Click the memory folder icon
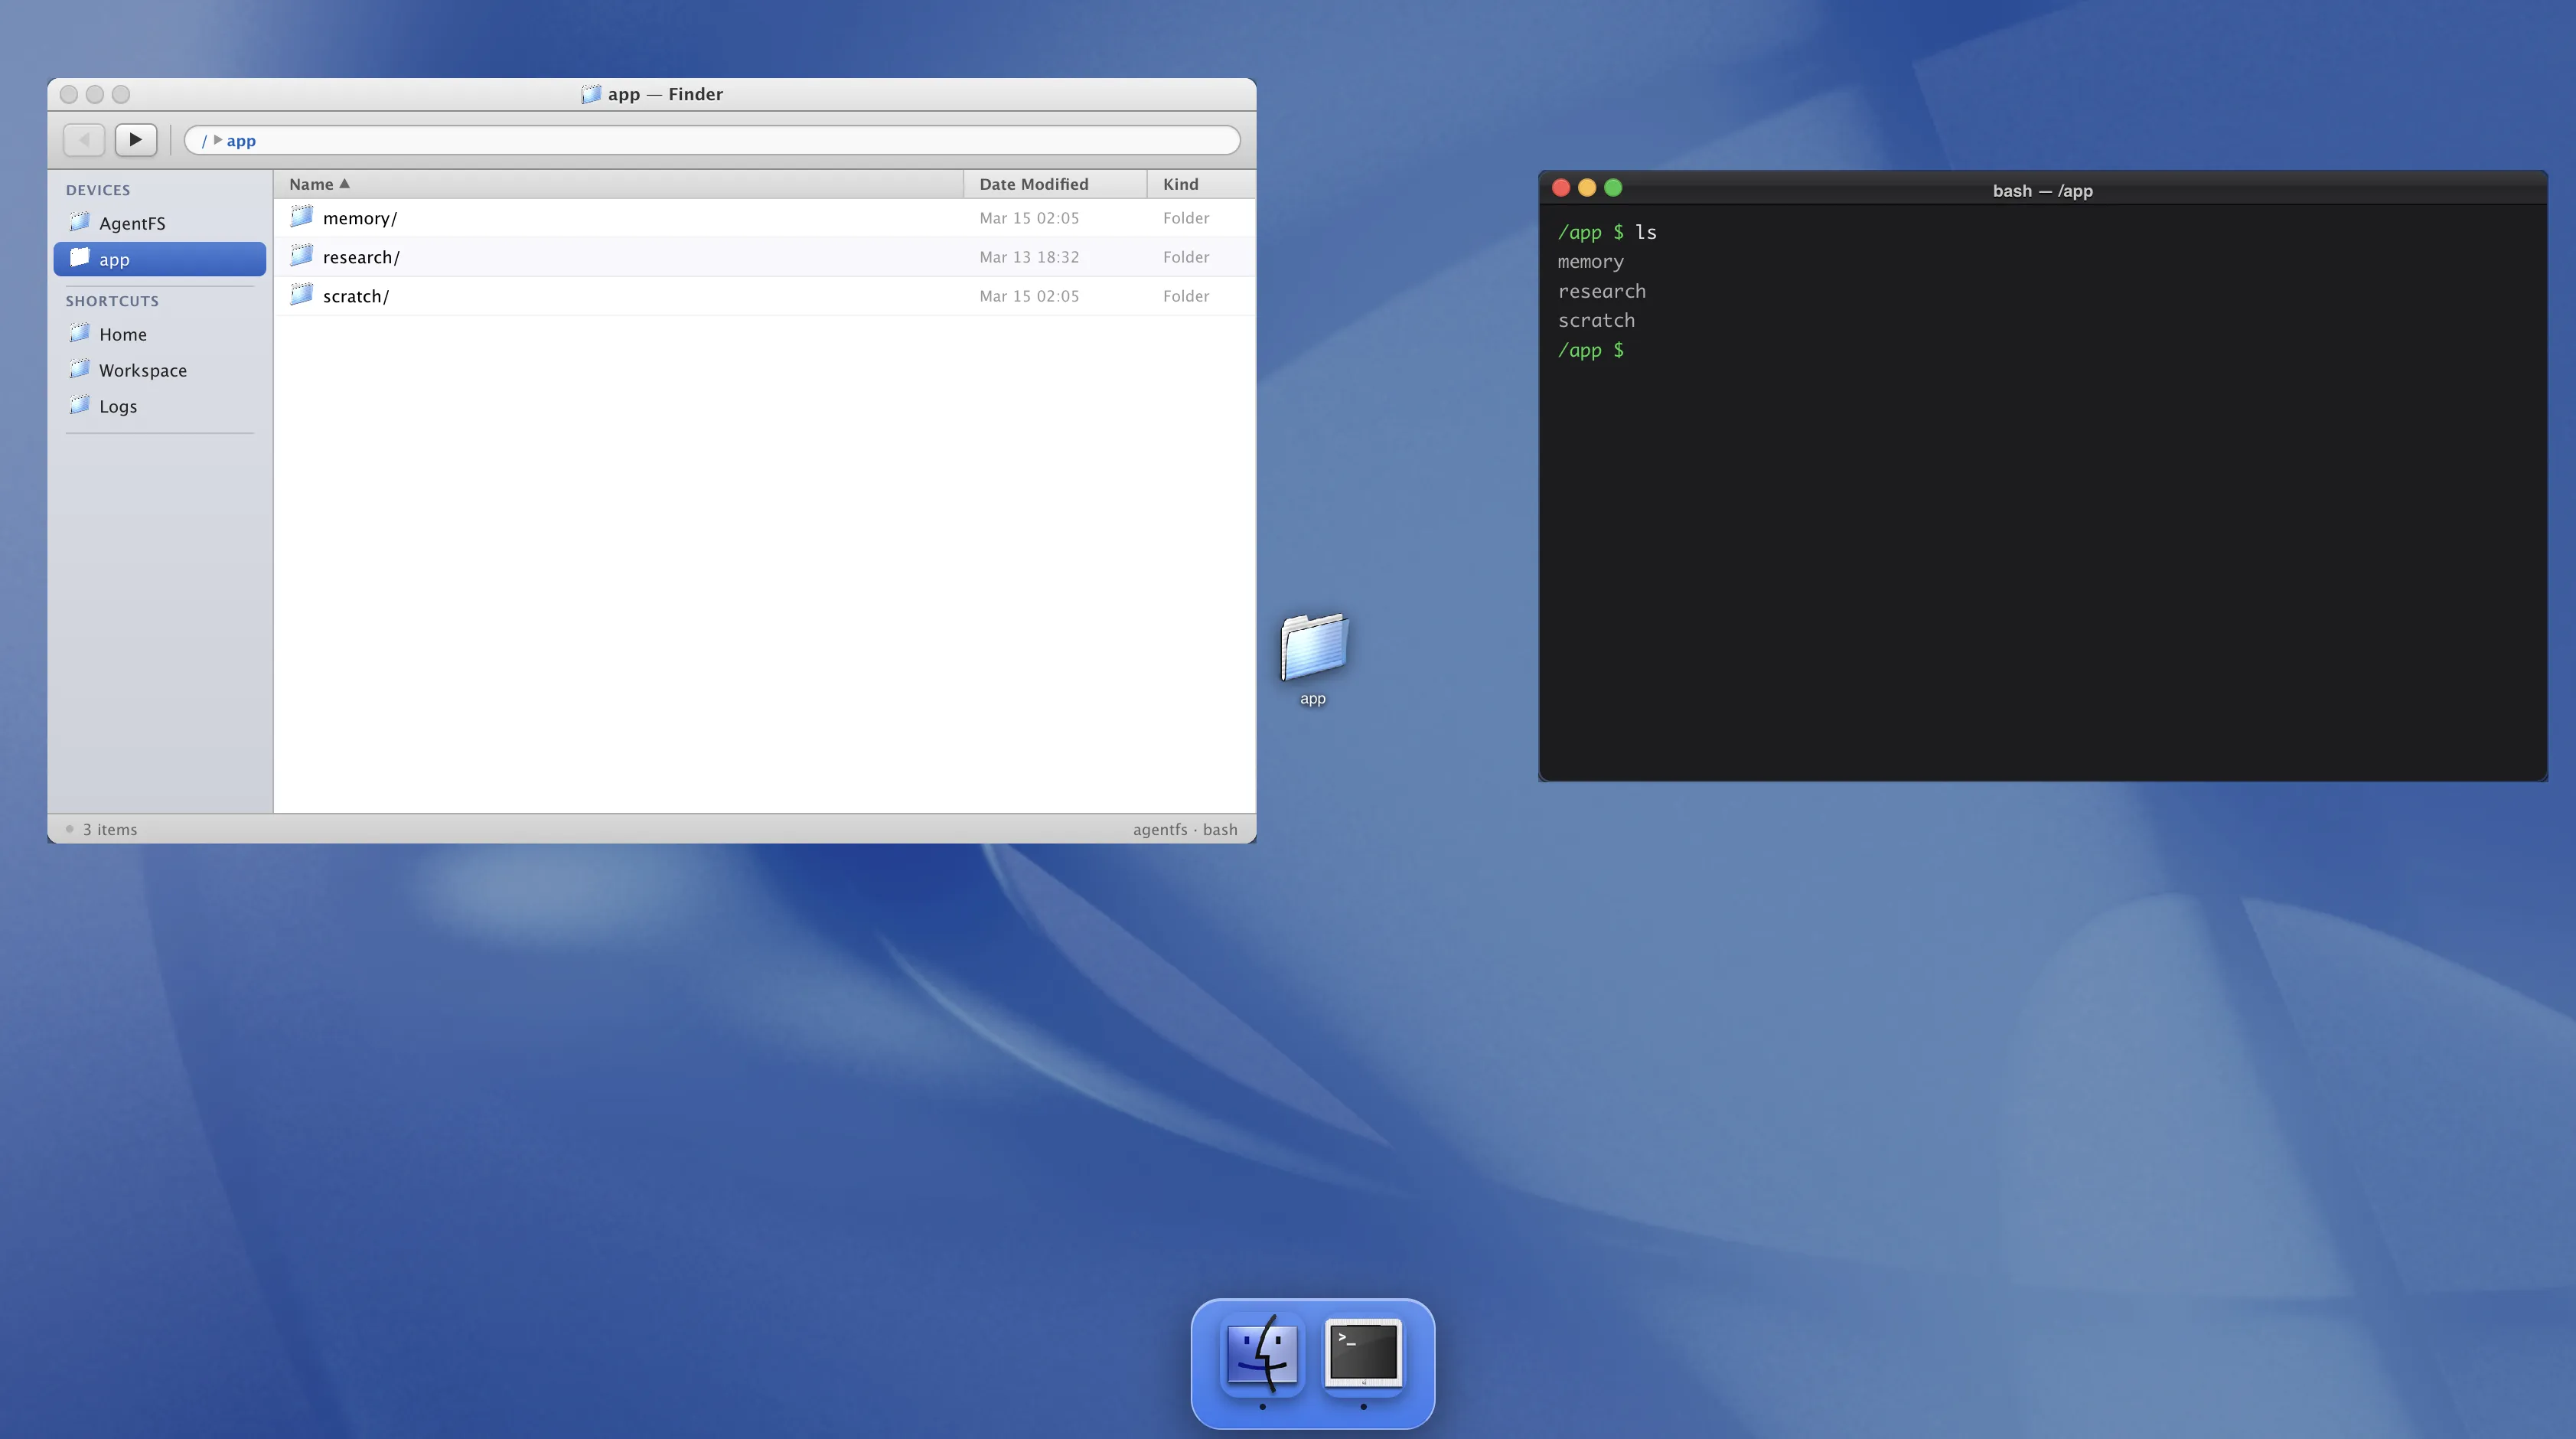This screenshot has width=2576, height=1439. point(301,217)
